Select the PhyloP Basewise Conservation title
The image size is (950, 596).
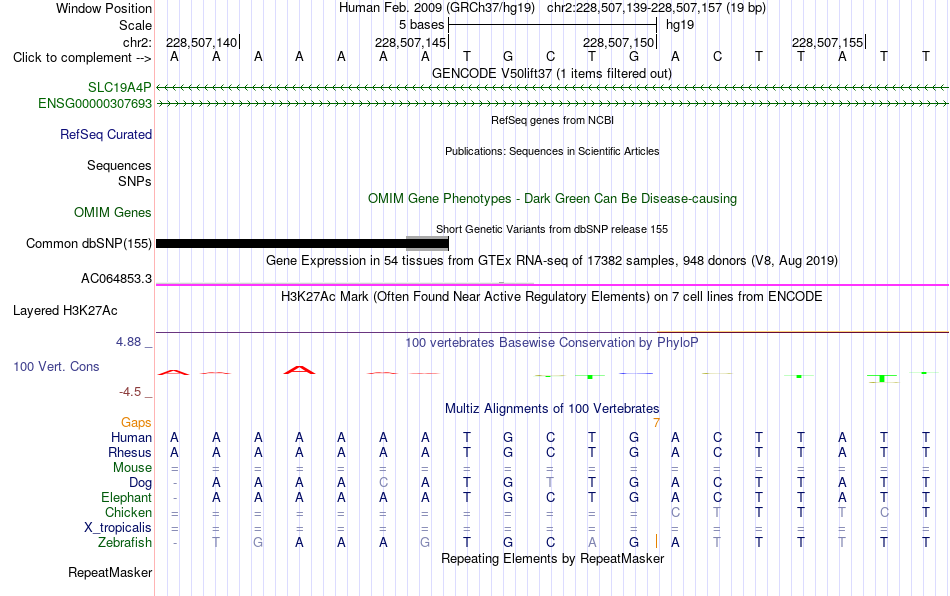pyautogui.click(x=552, y=343)
